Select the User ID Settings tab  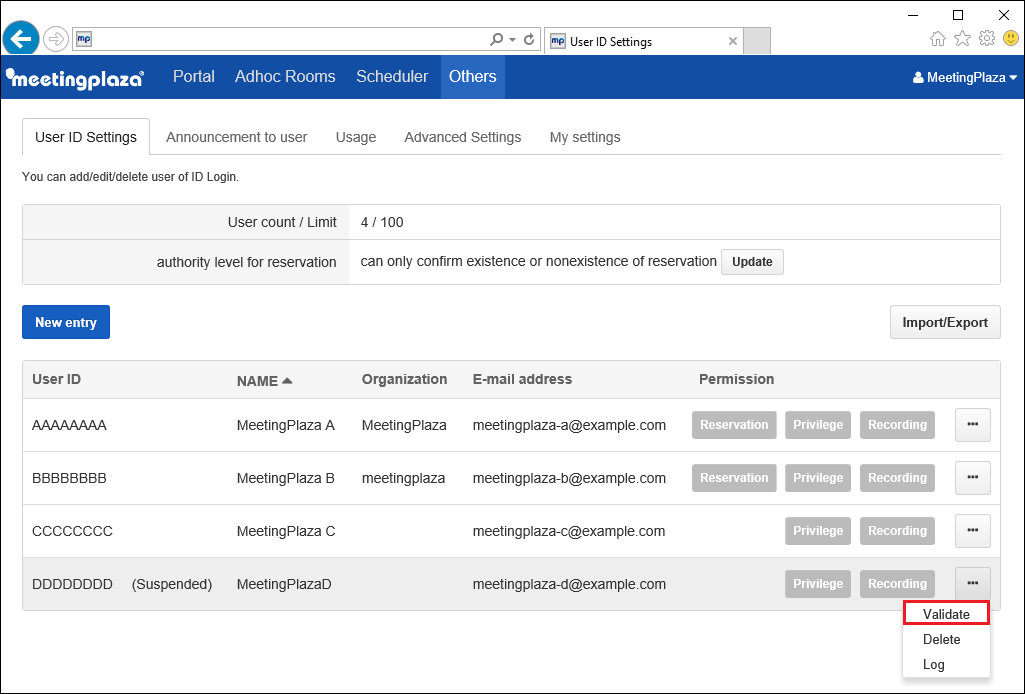86,137
